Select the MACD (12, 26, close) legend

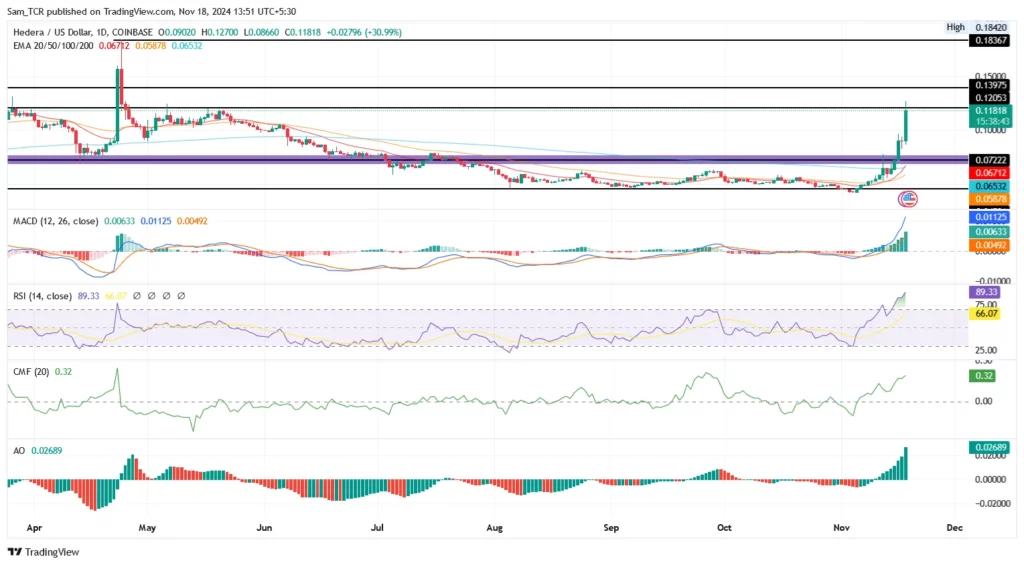click(56, 221)
